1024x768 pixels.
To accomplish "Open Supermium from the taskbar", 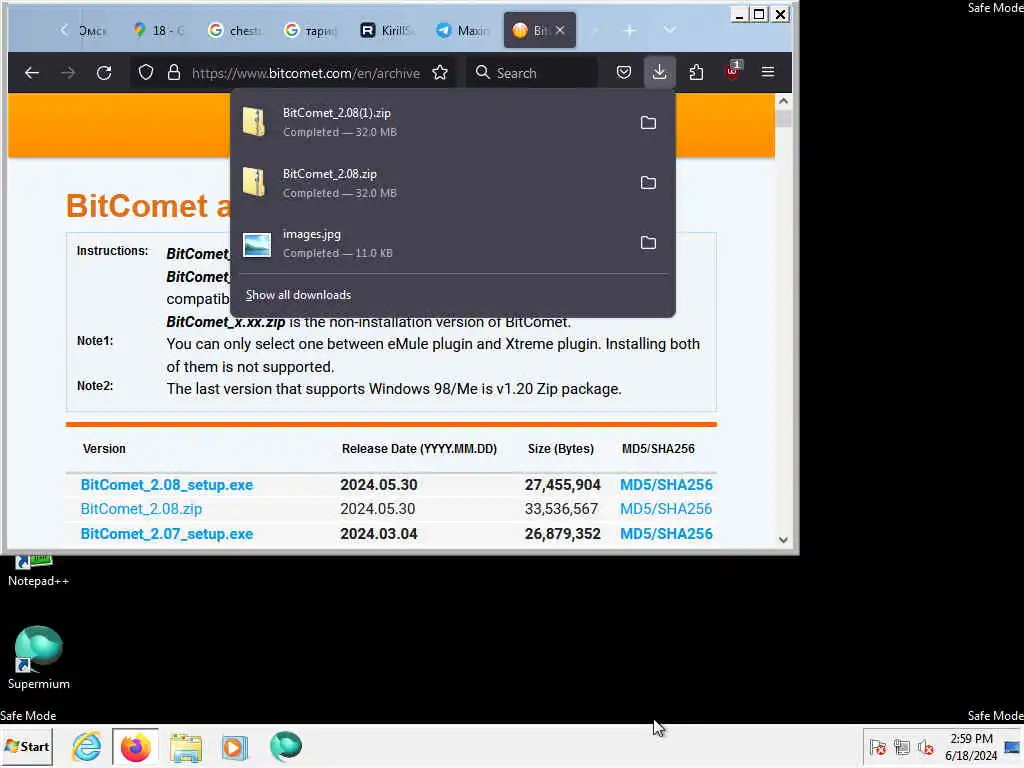I will coord(285,746).
